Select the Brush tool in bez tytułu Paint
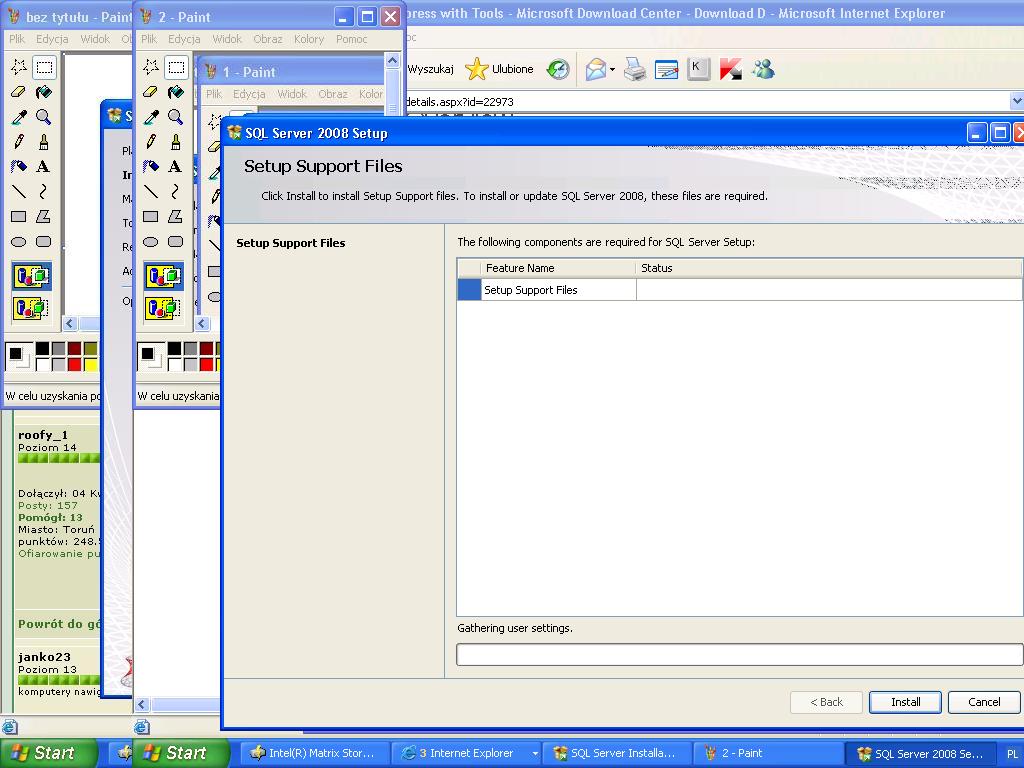The image size is (1024, 768). (44, 142)
